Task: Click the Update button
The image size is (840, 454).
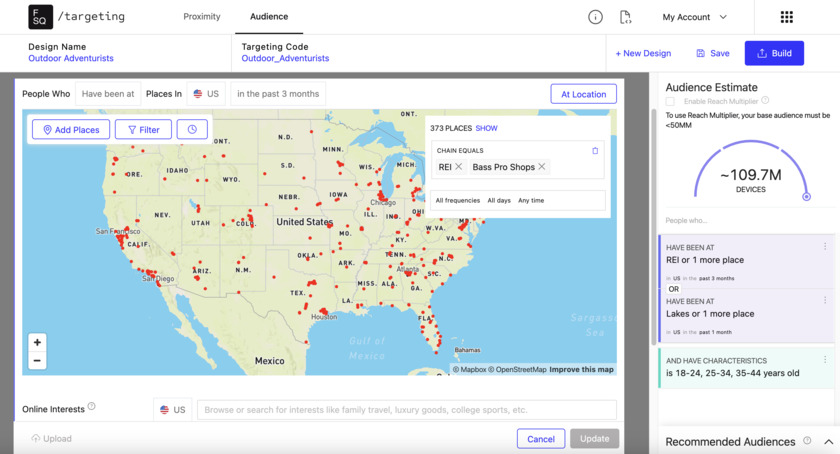Action: click(x=595, y=438)
